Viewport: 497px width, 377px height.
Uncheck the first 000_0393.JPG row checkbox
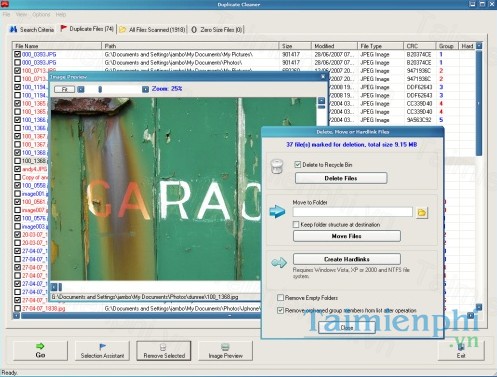17,54
